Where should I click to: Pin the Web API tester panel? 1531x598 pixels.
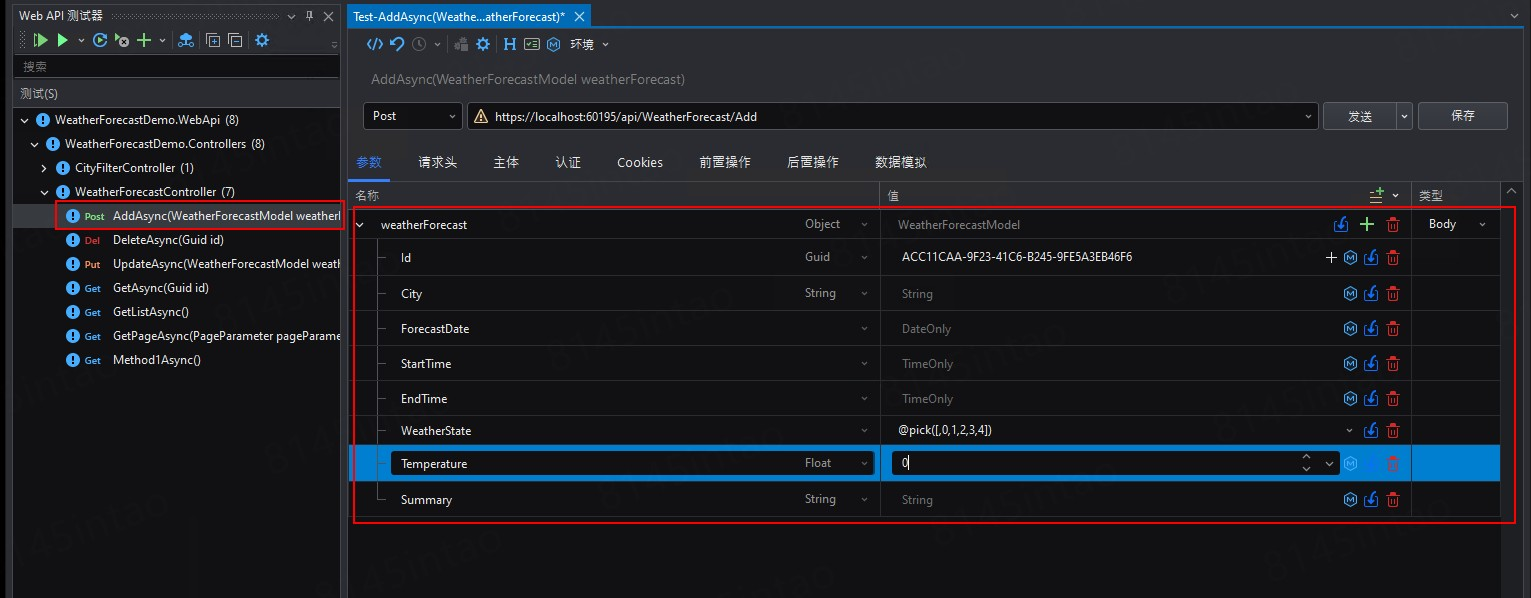309,16
